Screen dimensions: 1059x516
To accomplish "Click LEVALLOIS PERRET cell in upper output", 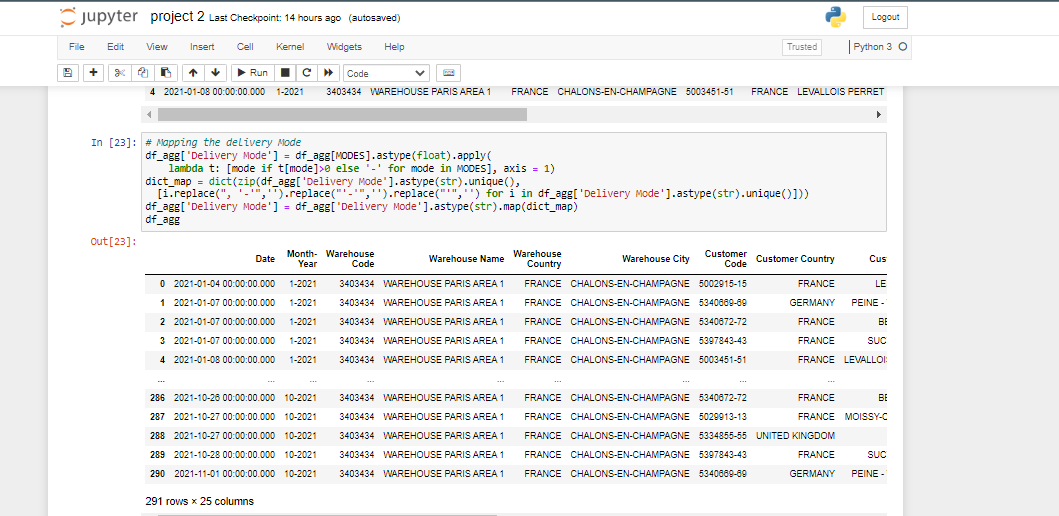I will (x=840, y=91).
